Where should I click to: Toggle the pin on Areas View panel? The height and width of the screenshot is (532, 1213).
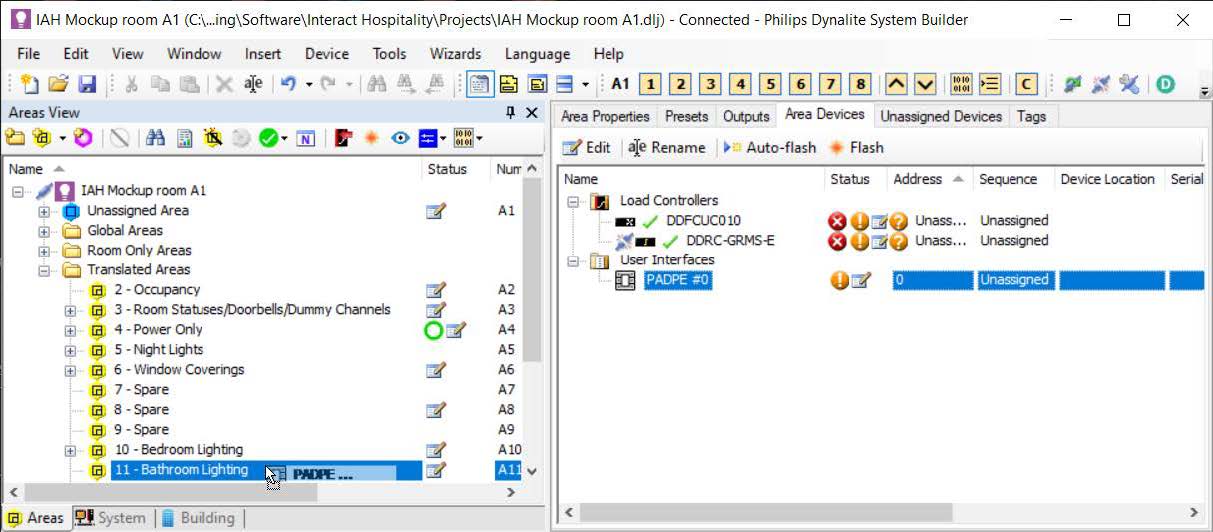click(x=510, y=113)
